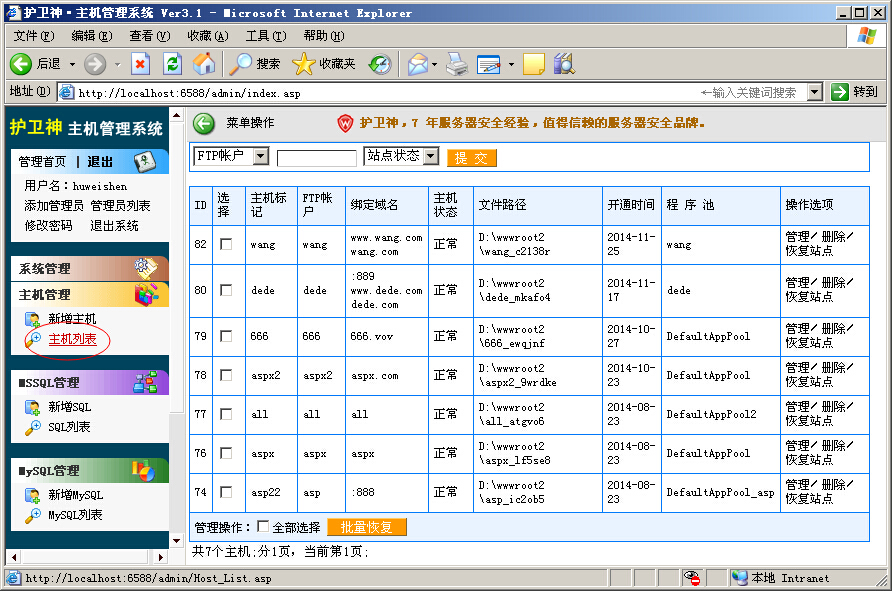Click the Print icon in toolbar
This screenshot has width=892, height=591.
pos(456,64)
